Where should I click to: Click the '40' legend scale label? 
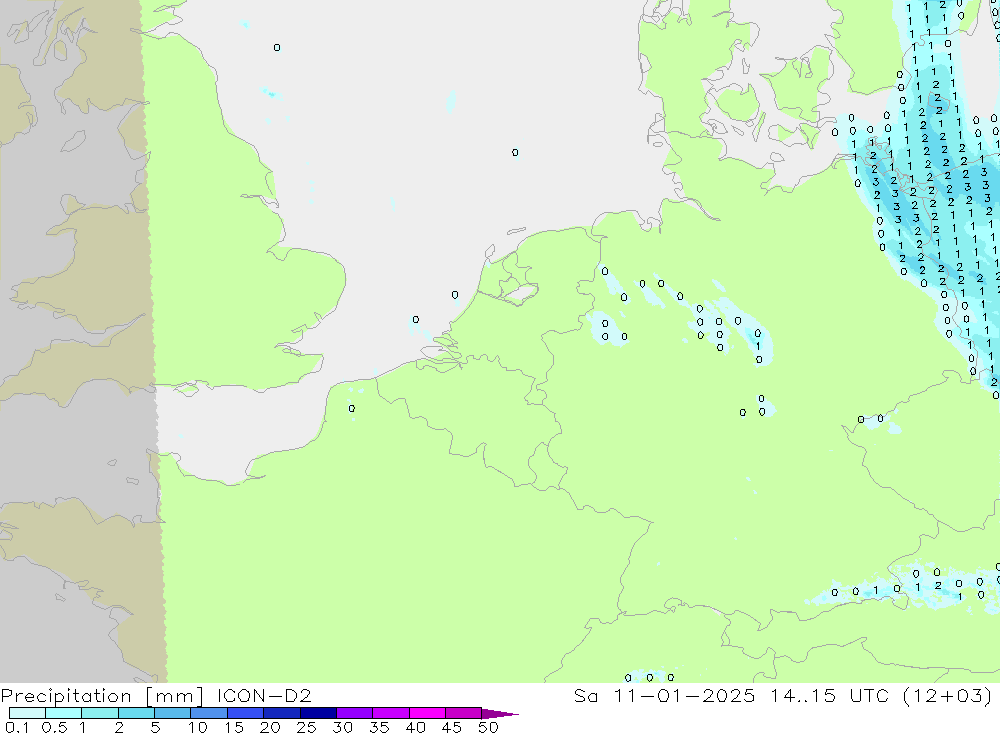(415, 727)
